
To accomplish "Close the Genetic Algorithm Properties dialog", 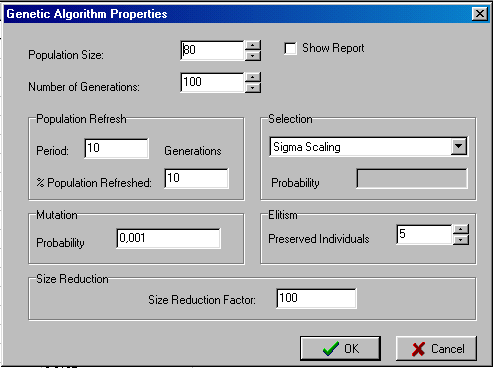I will coord(480,14).
